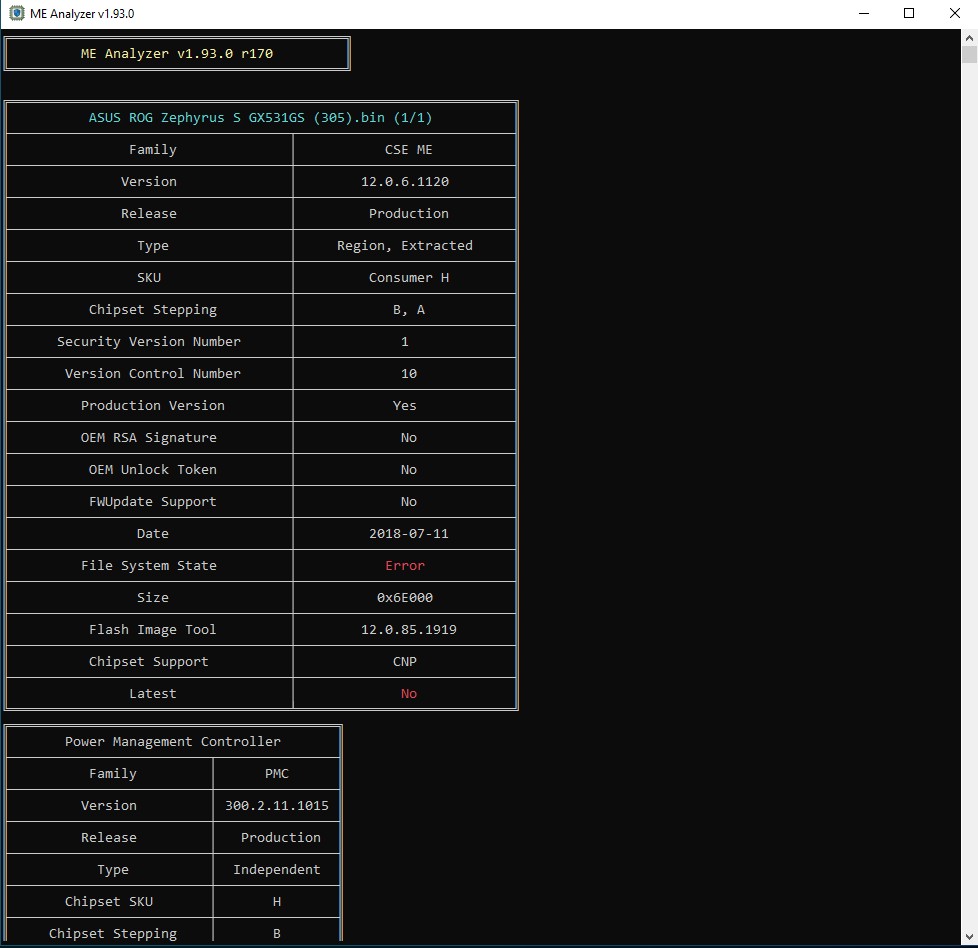Click the 'B, A' chipset stepping value
The image size is (978, 948).
pos(409,309)
